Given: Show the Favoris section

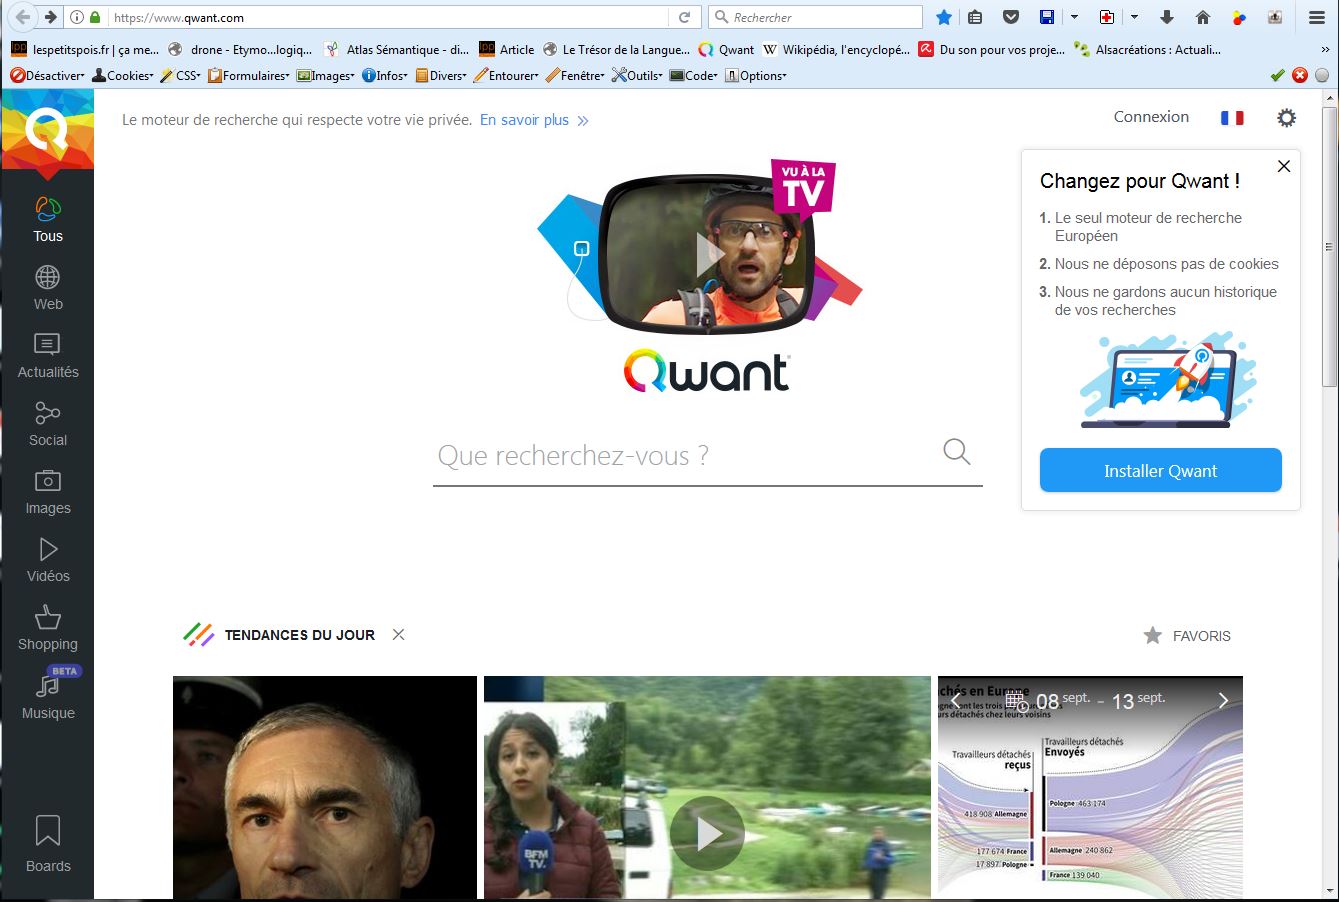Looking at the screenshot, I should click(x=1187, y=636).
